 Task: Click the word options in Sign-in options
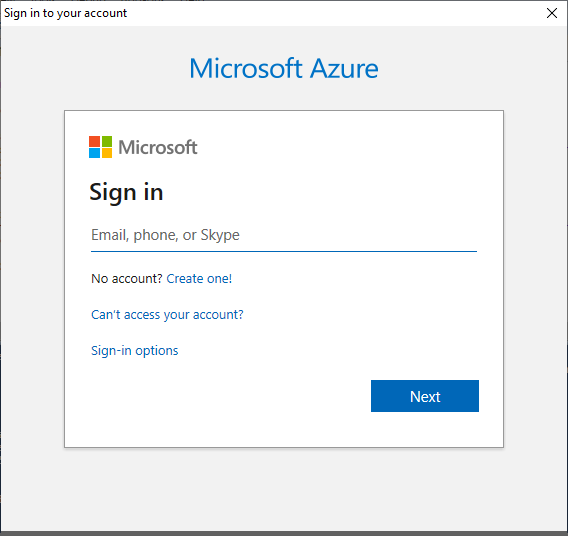pyautogui.click(x=156, y=351)
